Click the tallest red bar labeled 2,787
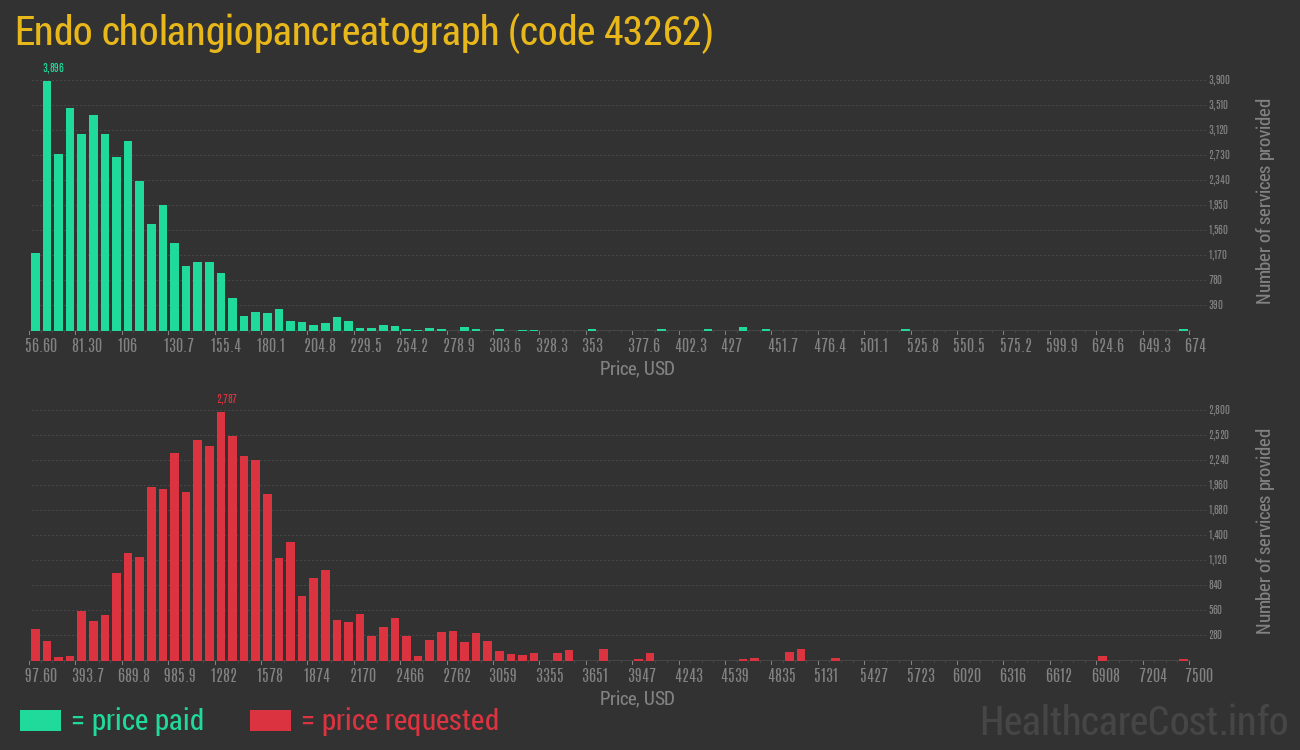 [x=222, y=530]
